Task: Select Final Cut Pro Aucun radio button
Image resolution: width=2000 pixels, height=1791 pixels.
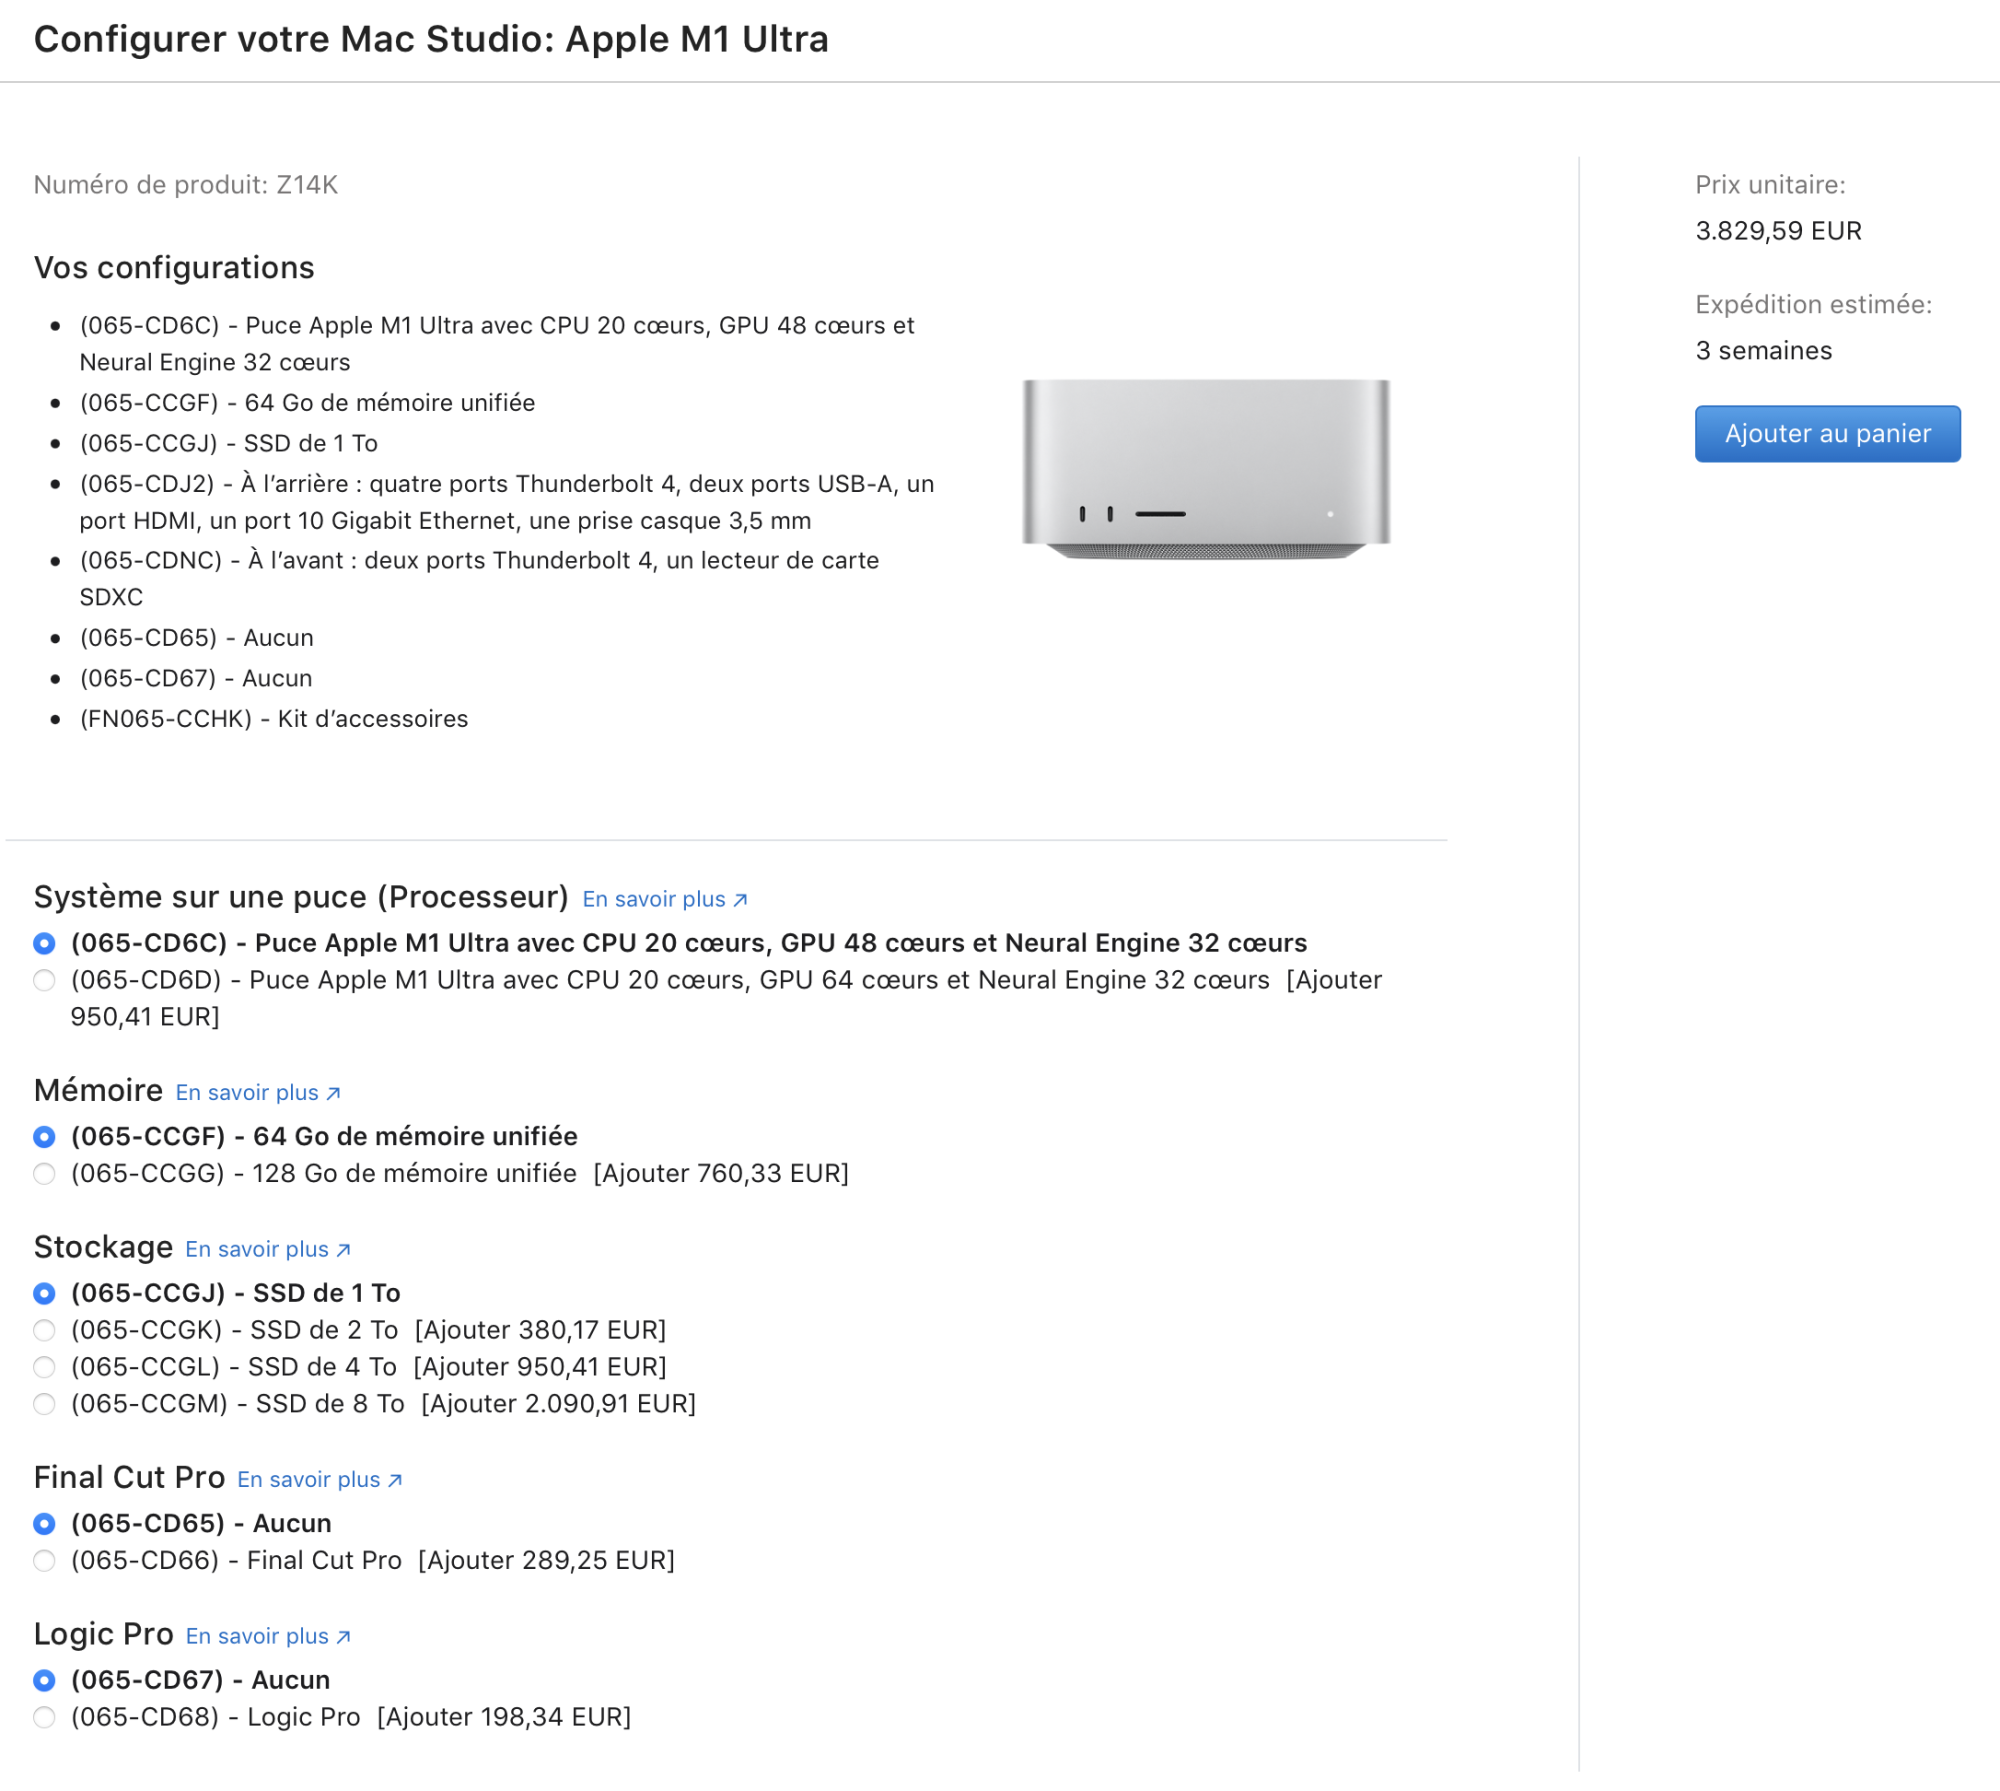Action: click(x=44, y=1523)
